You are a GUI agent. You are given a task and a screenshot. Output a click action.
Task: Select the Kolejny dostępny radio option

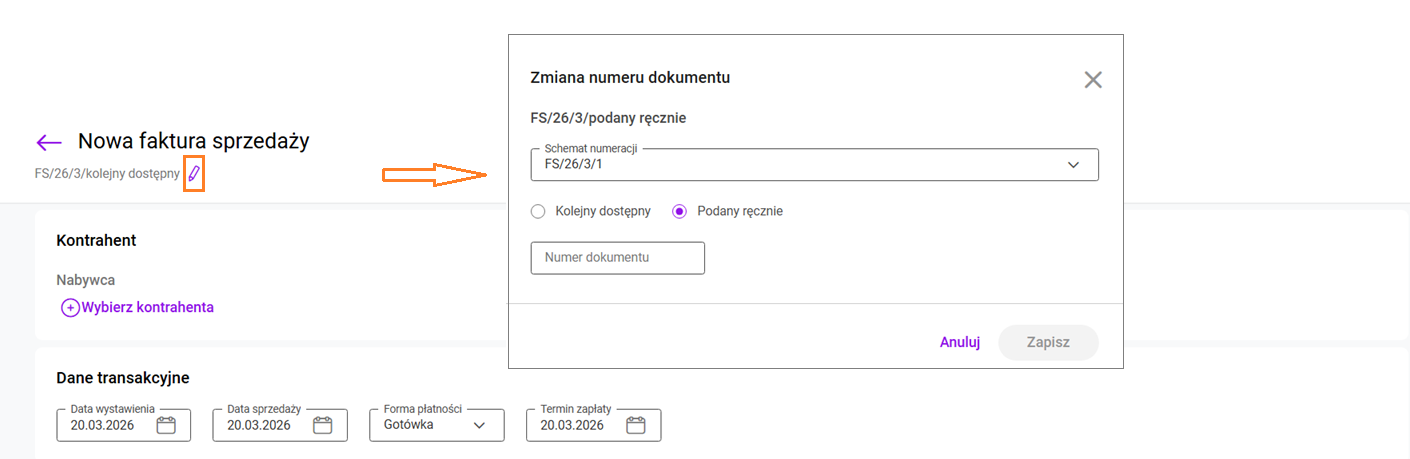[x=538, y=211]
